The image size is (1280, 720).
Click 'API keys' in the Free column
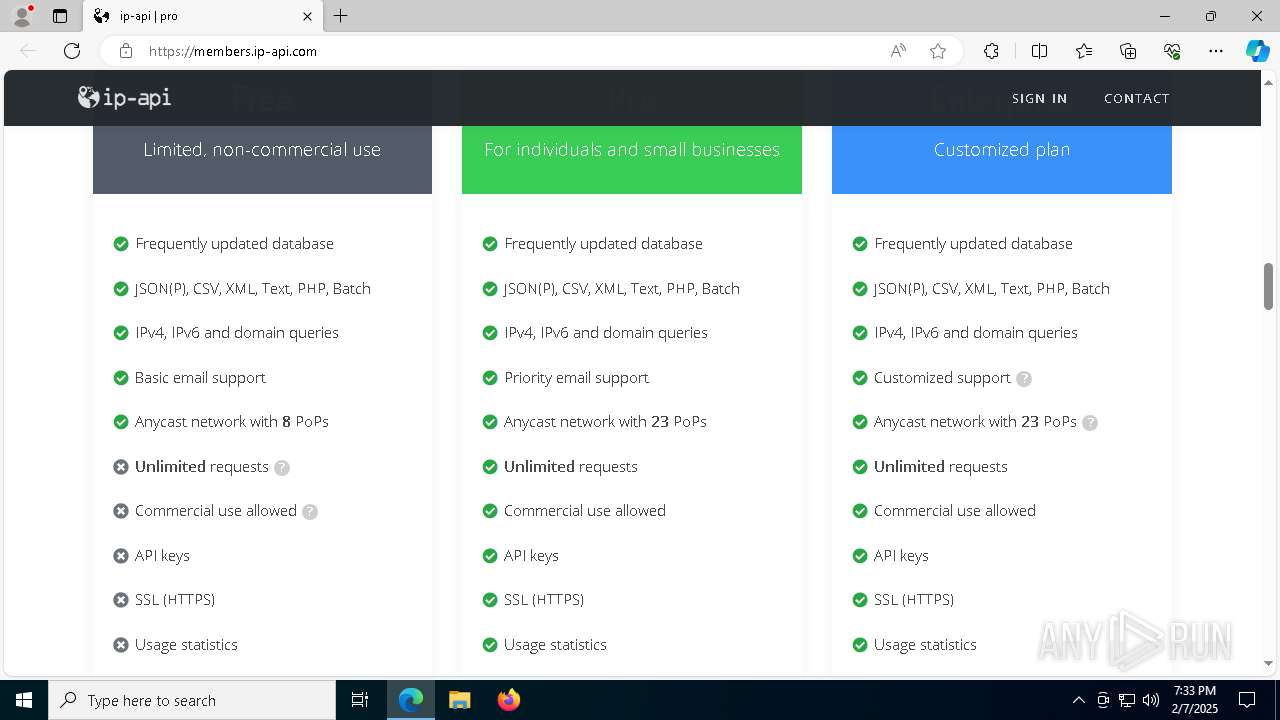(x=162, y=555)
